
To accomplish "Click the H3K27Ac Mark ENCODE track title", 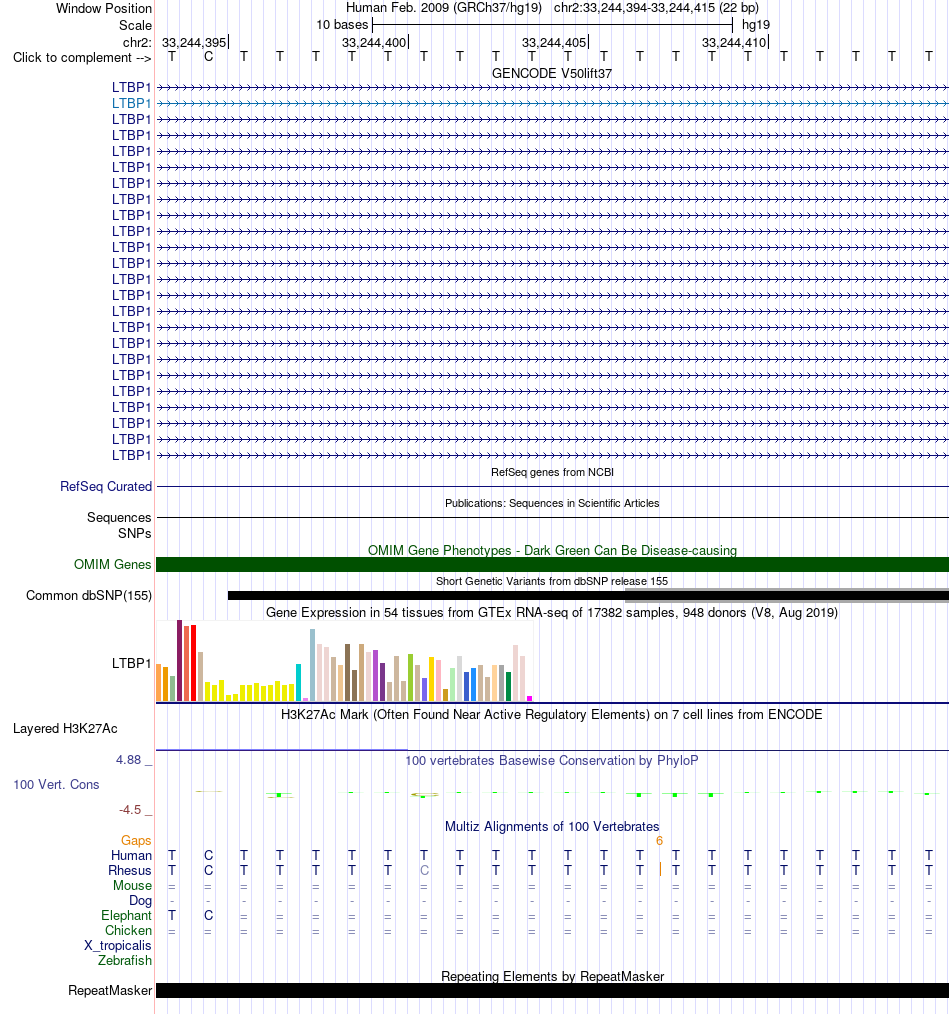I will pyautogui.click(x=552, y=715).
